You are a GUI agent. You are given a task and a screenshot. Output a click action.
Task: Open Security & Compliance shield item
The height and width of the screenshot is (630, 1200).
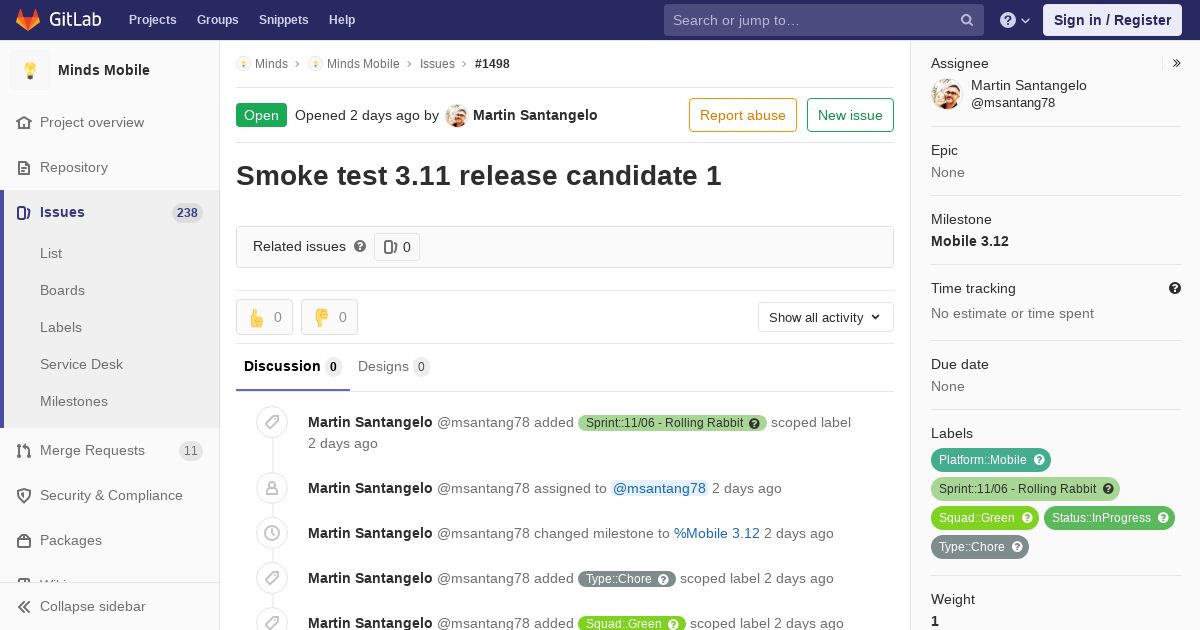(110, 495)
